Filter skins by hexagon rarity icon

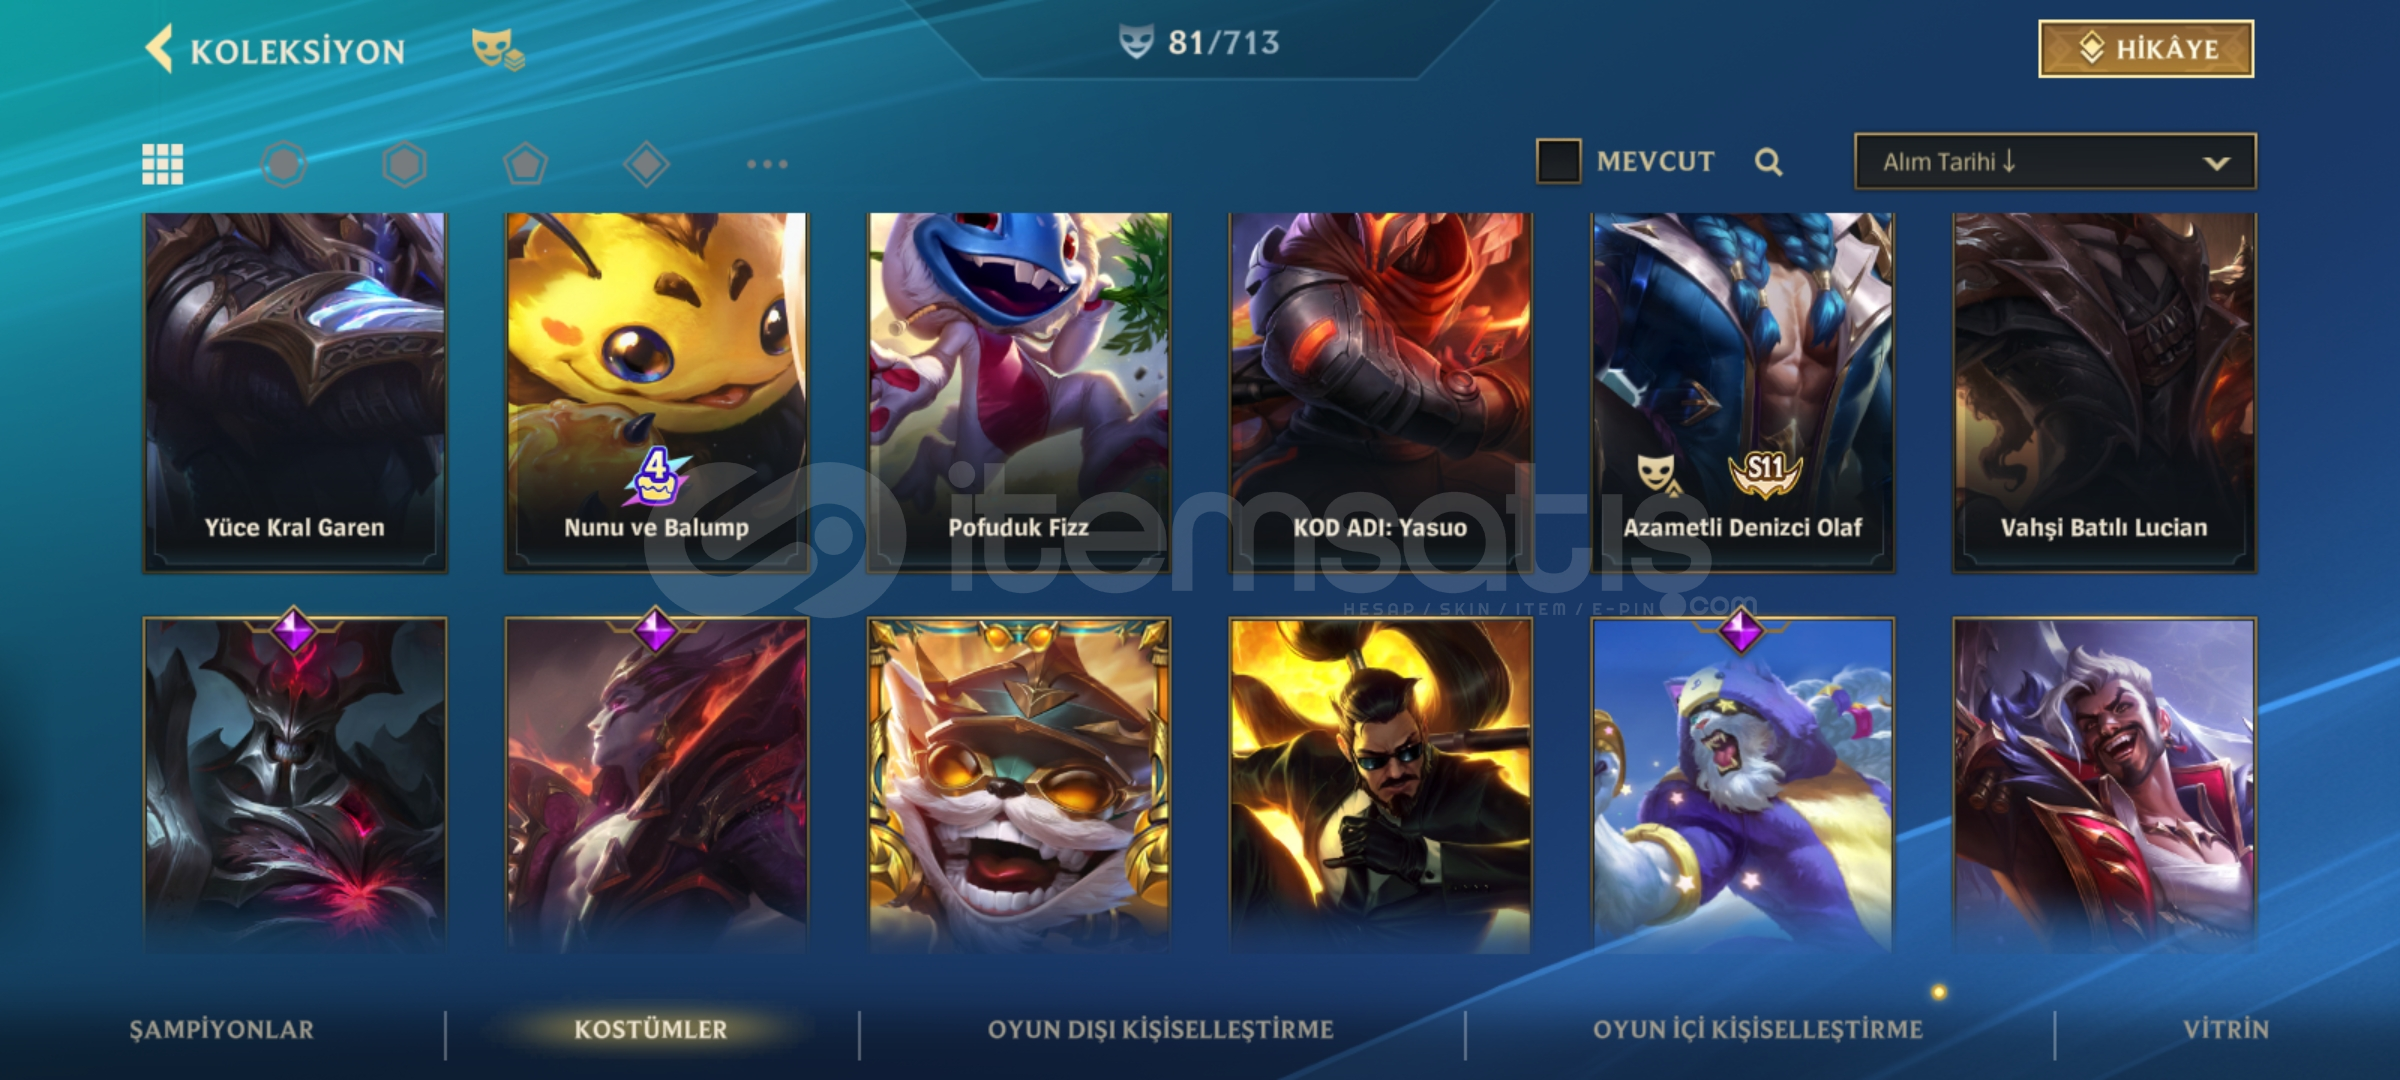pyautogui.click(x=405, y=164)
